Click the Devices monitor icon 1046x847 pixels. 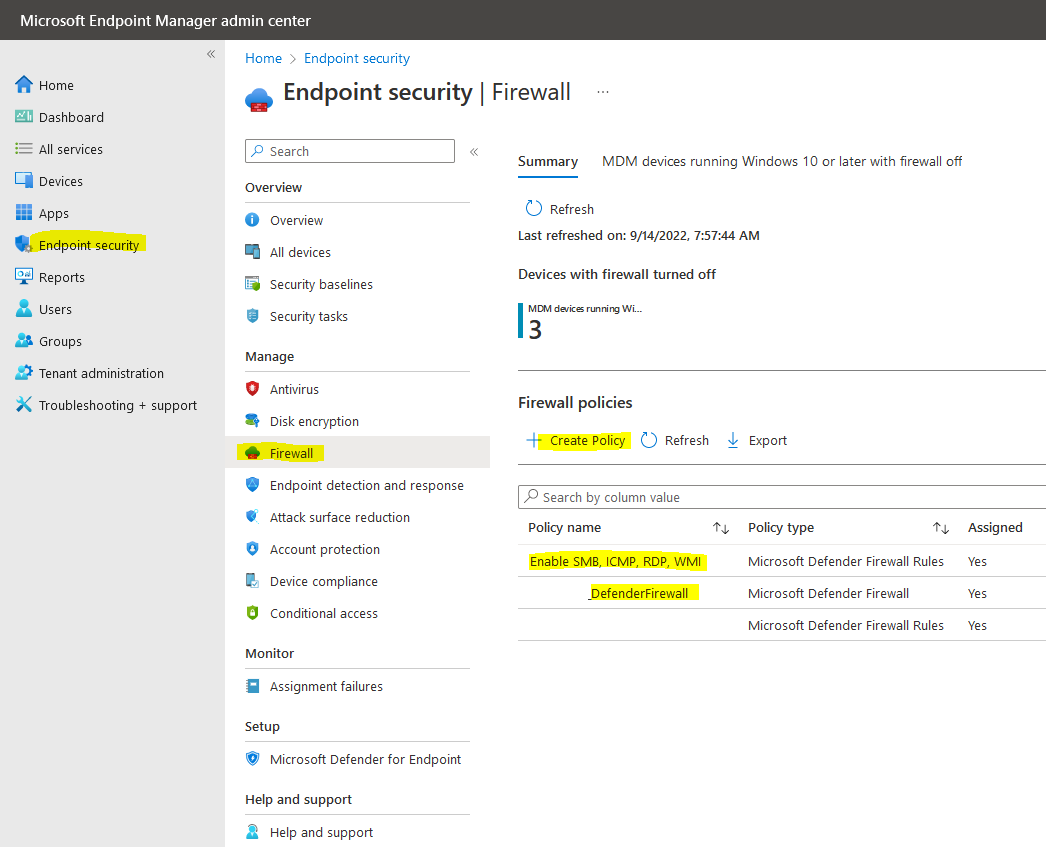pos(24,181)
